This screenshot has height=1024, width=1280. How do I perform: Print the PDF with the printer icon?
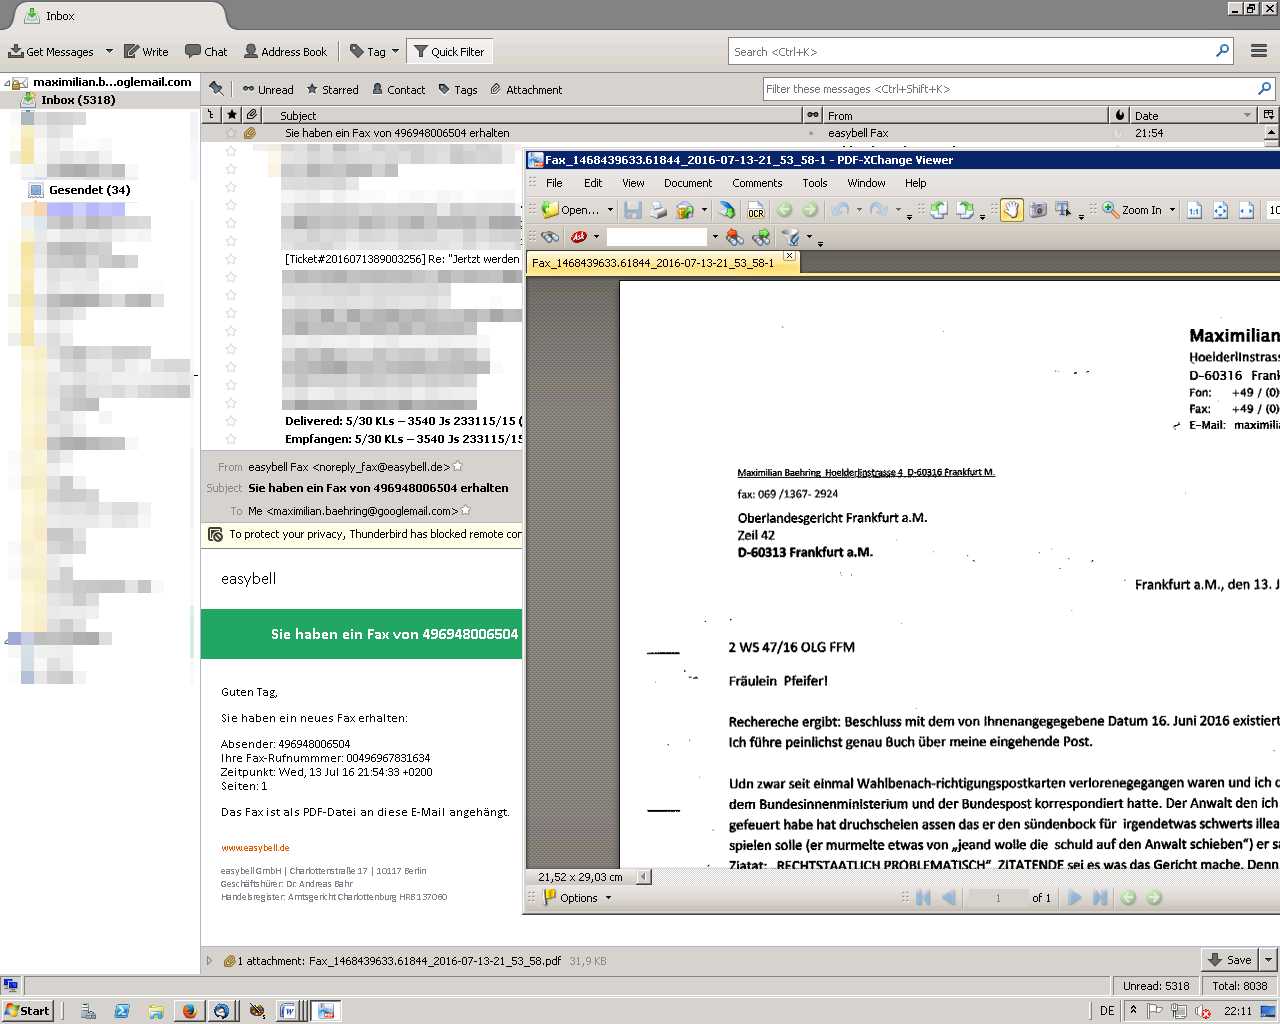tap(658, 210)
